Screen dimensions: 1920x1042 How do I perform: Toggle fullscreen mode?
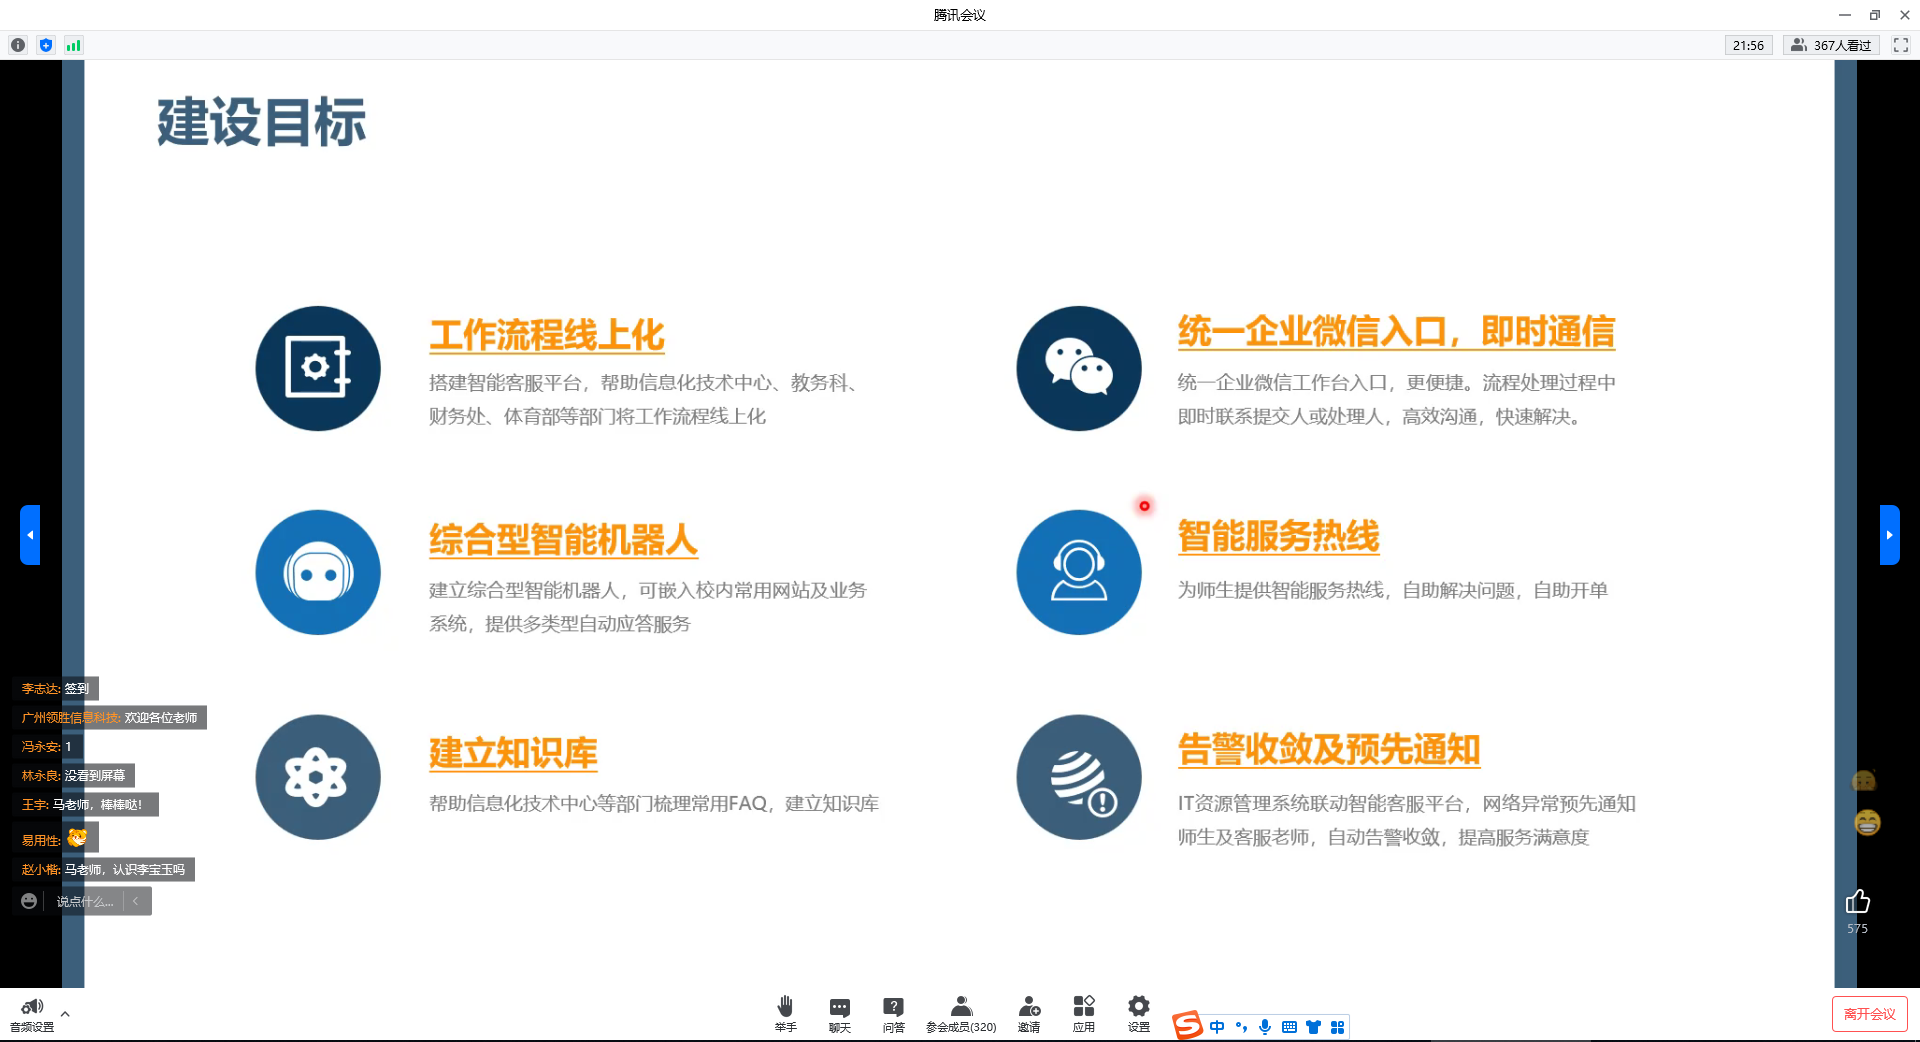pyautogui.click(x=1901, y=45)
